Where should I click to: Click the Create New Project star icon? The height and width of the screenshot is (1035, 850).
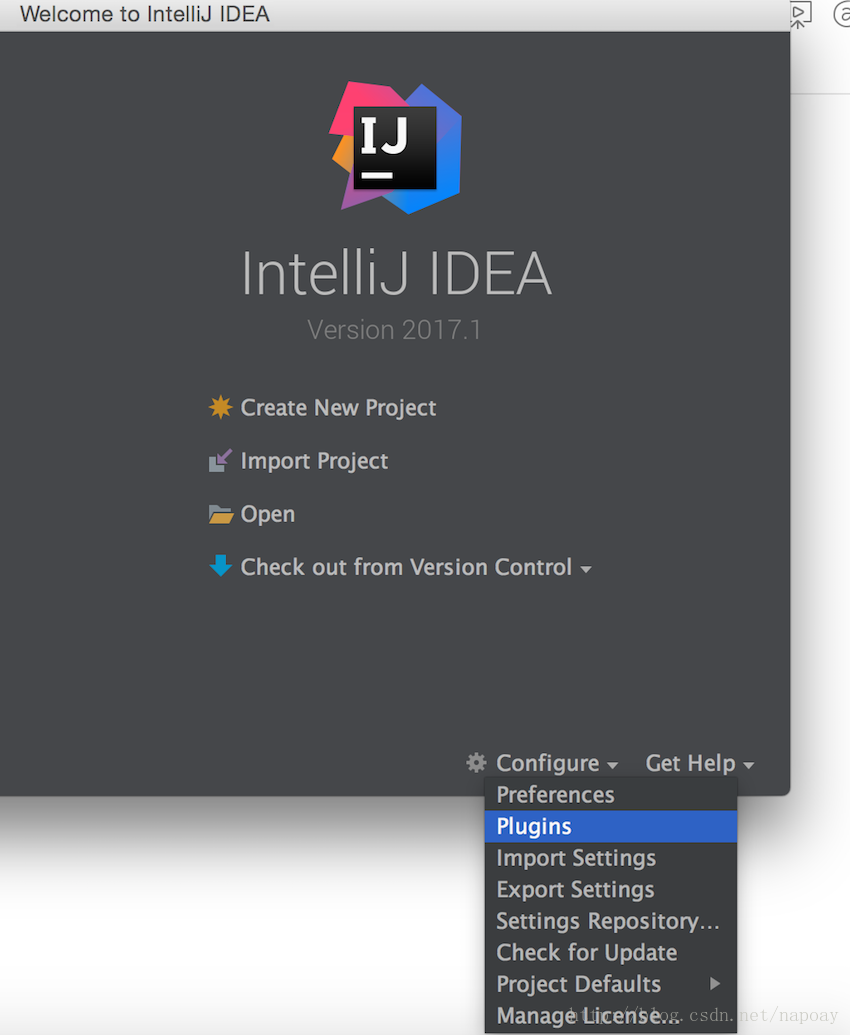(220, 407)
